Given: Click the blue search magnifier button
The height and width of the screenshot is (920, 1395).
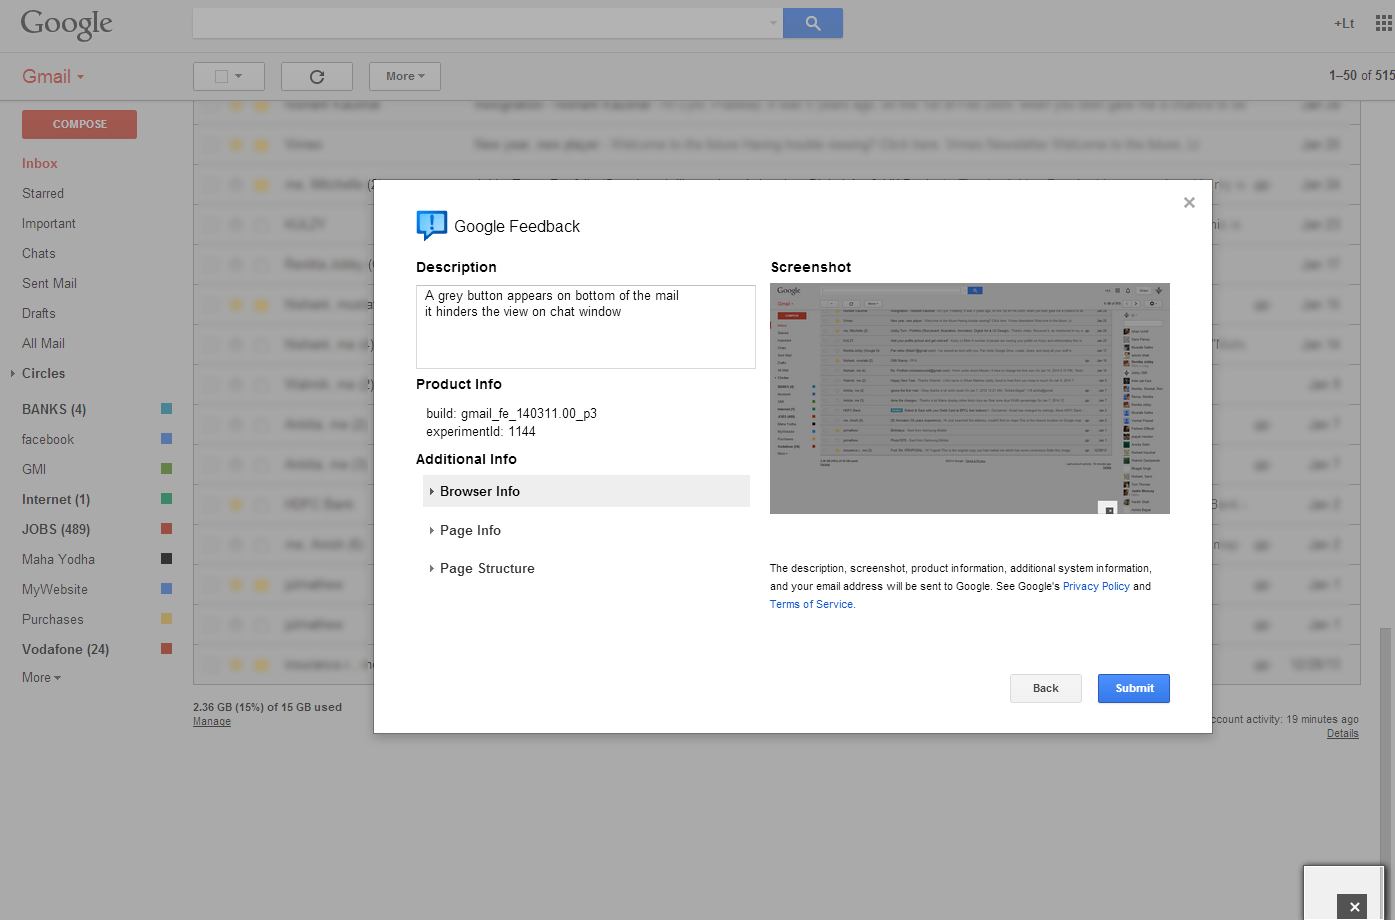Looking at the screenshot, I should [812, 23].
